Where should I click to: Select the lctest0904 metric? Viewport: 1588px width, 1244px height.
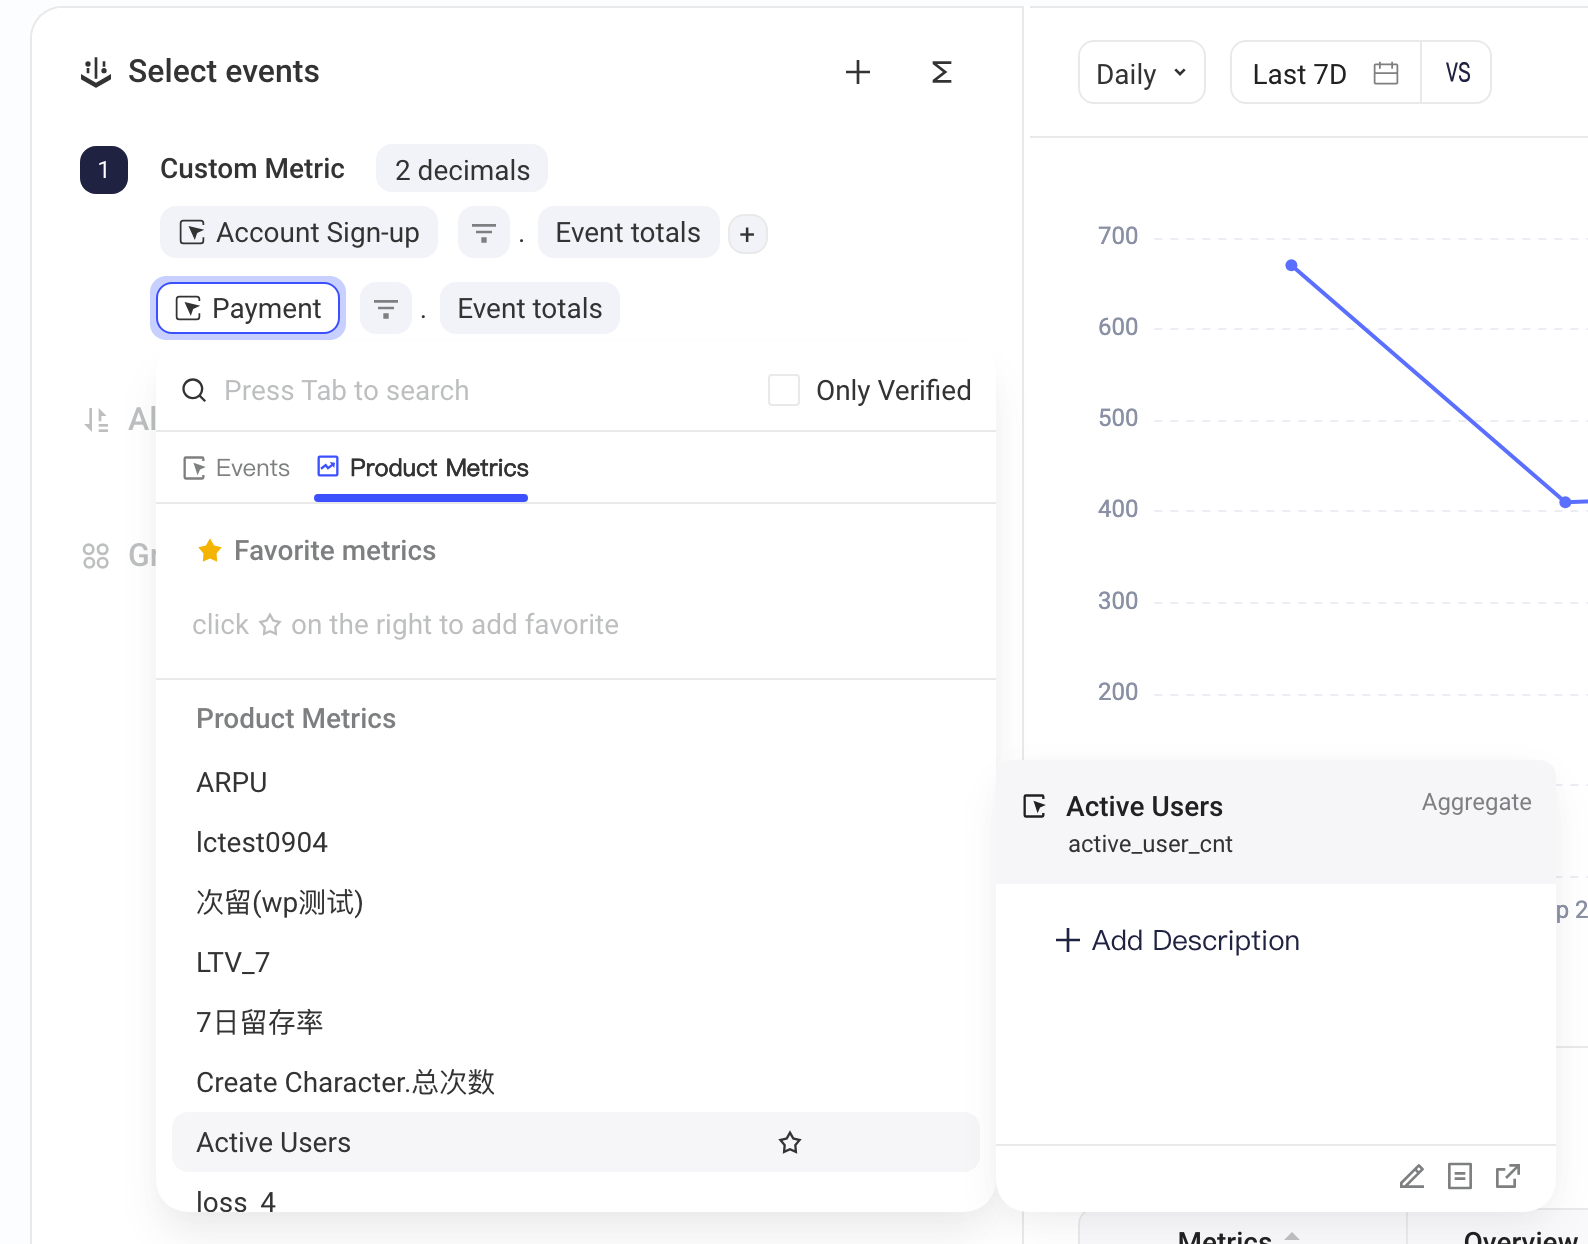[576, 843]
